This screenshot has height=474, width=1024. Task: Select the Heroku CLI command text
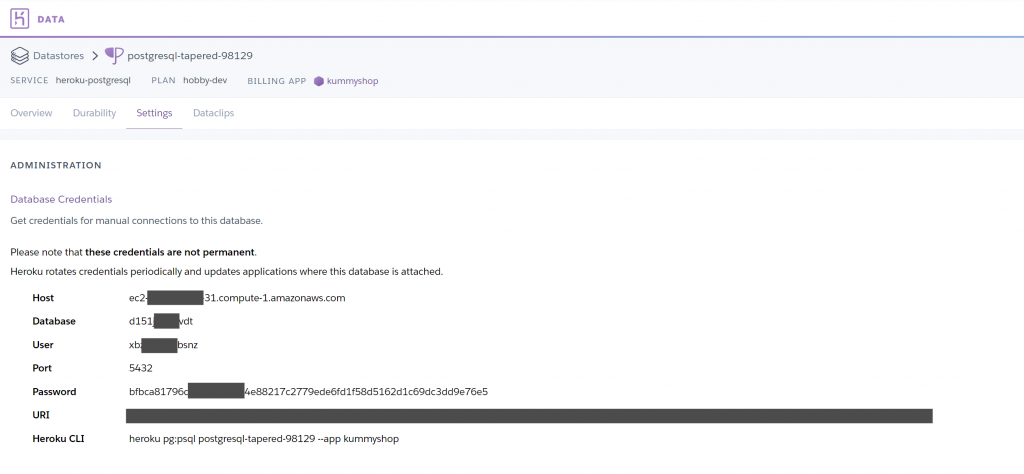(264, 439)
